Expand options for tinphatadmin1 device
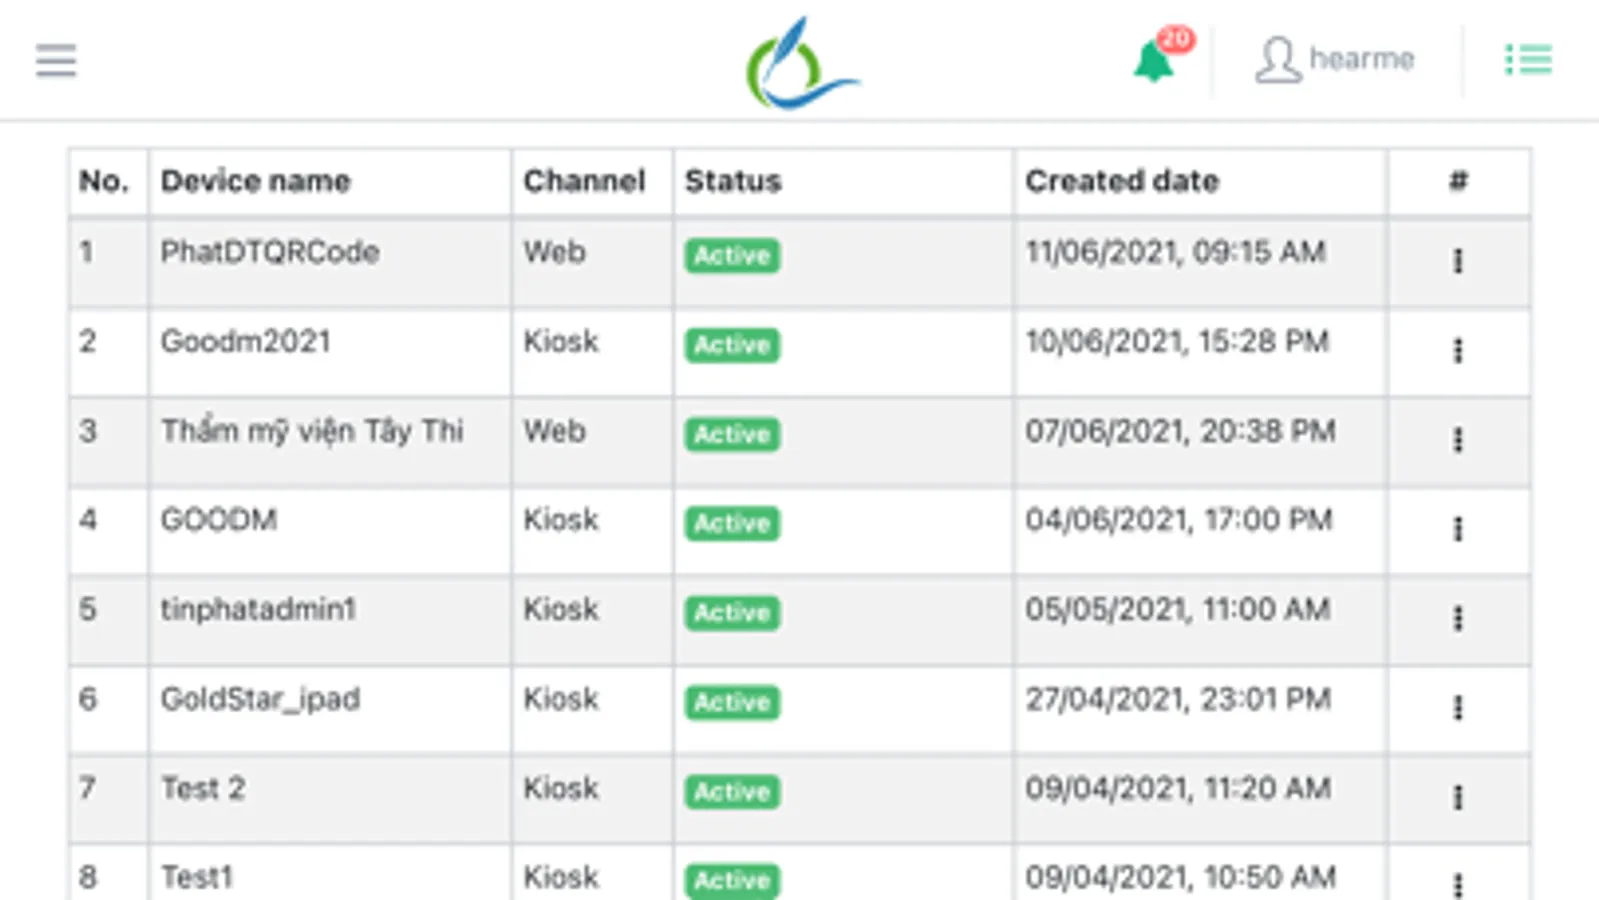Image resolution: width=1599 pixels, height=900 pixels. tap(1458, 618)
